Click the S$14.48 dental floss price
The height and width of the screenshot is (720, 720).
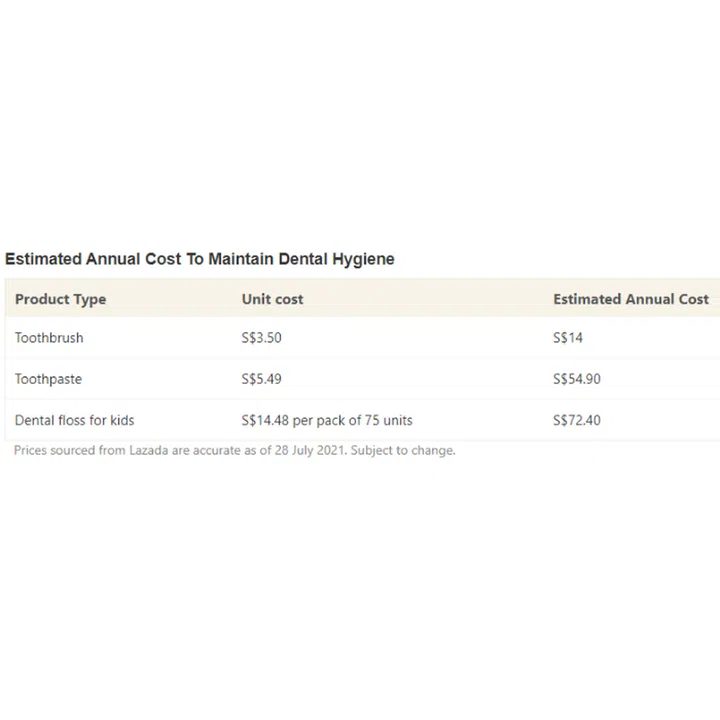(x=265, y=420)
